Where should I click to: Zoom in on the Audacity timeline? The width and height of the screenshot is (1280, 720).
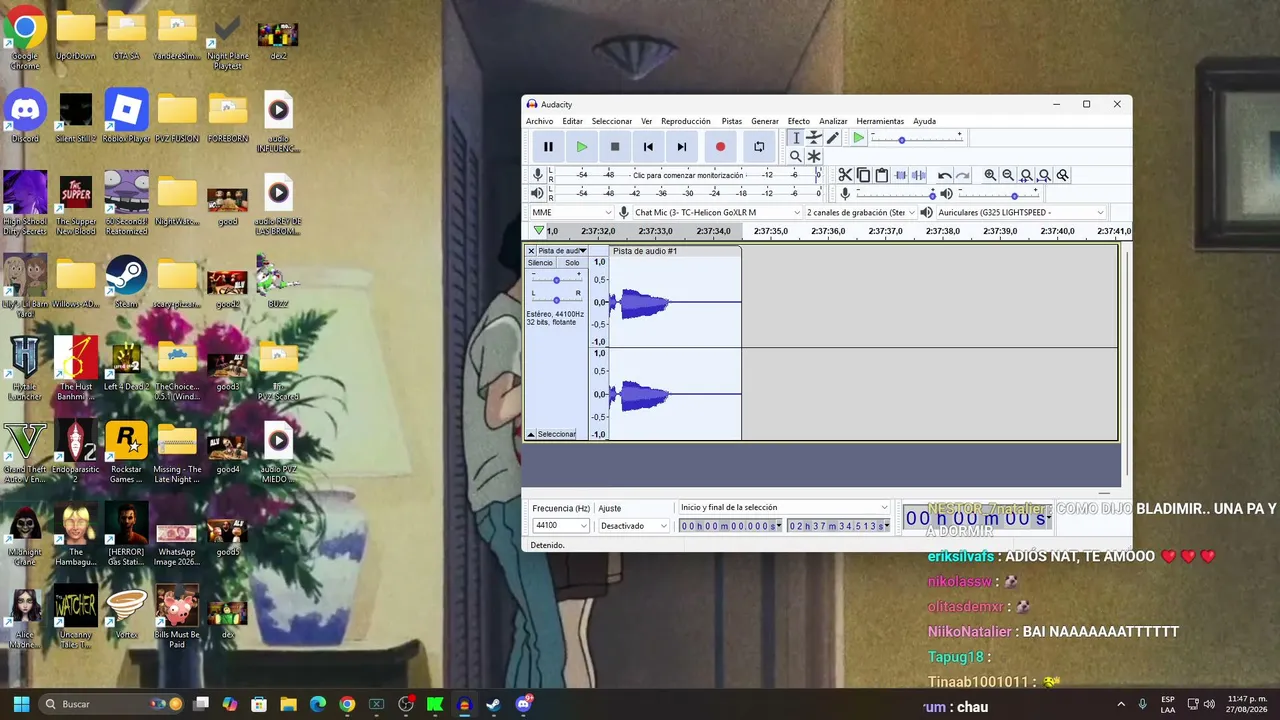[x=990, y=175]
